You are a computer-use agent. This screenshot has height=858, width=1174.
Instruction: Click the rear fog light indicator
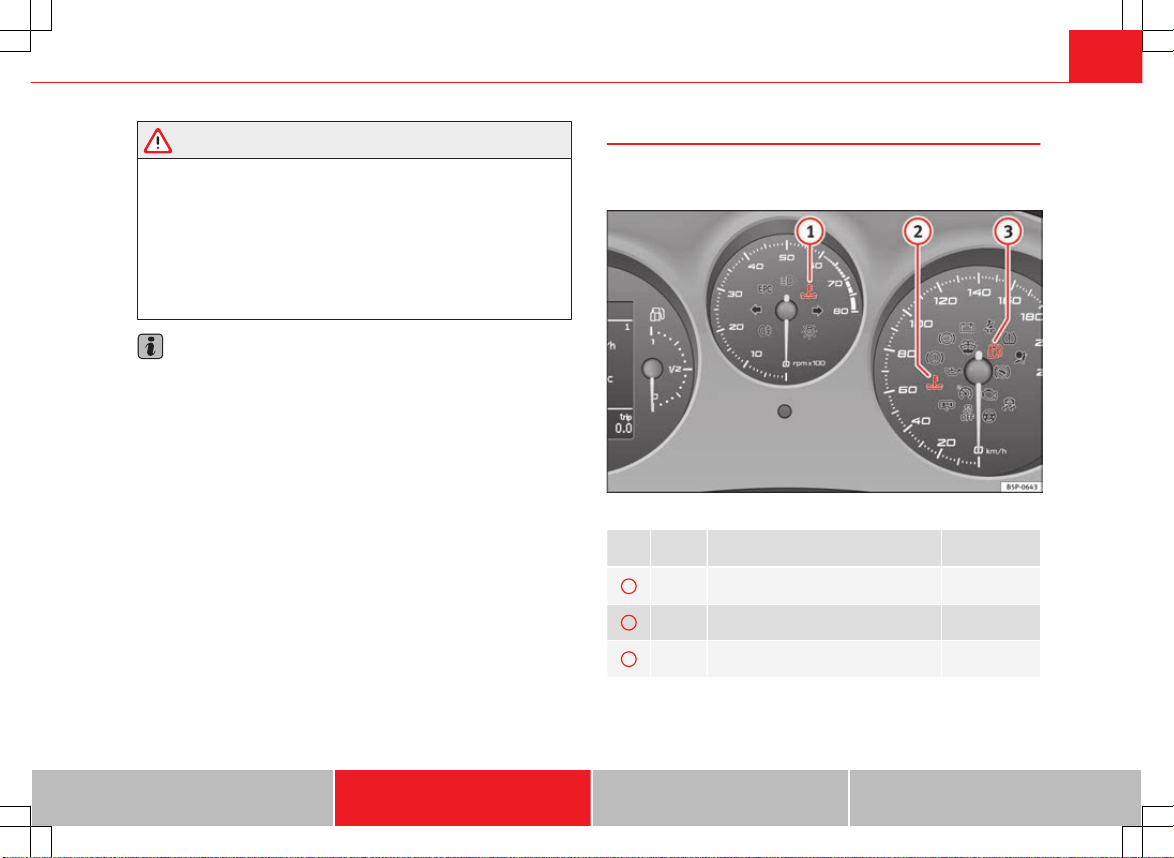pos(764,330)
